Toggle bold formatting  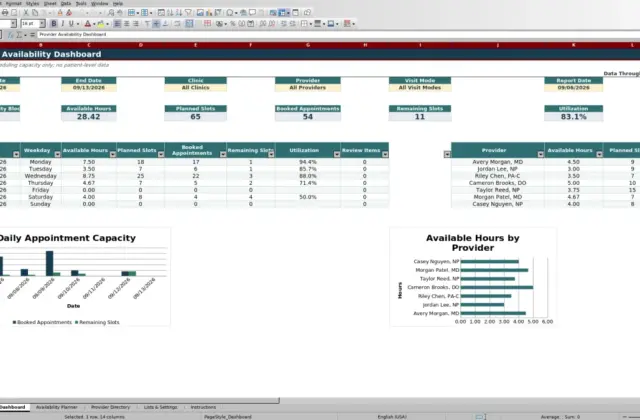click(x=53, y=24)
